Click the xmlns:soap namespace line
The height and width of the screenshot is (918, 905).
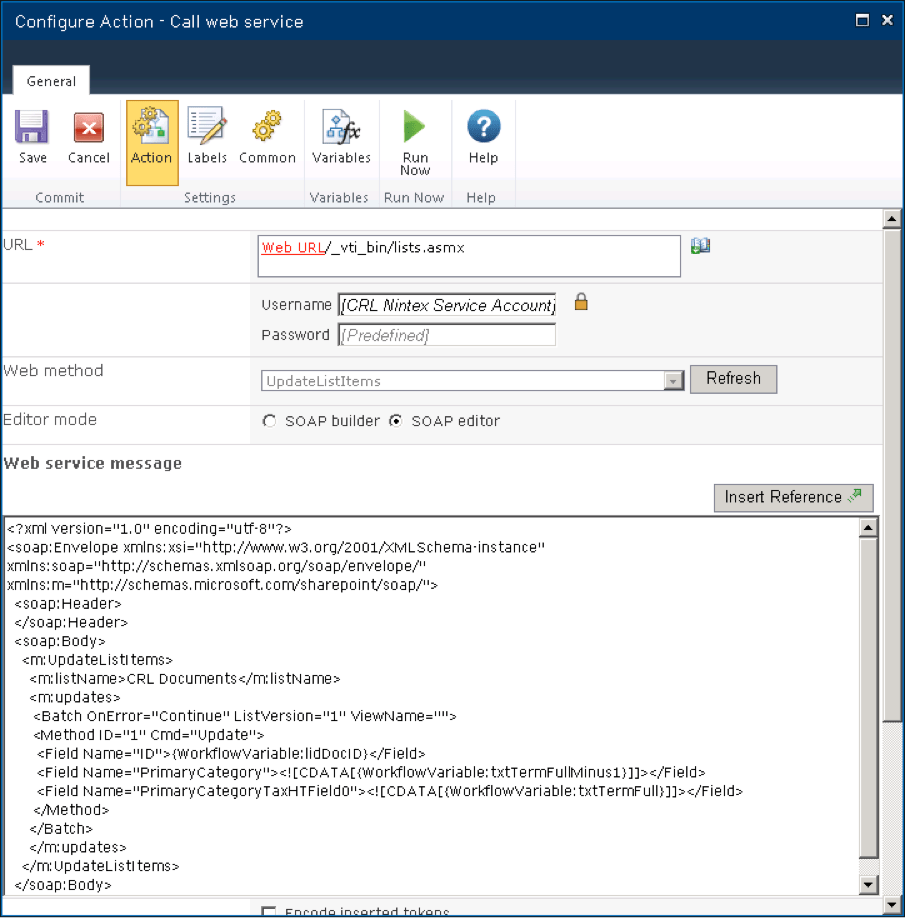tap(217, 566)
